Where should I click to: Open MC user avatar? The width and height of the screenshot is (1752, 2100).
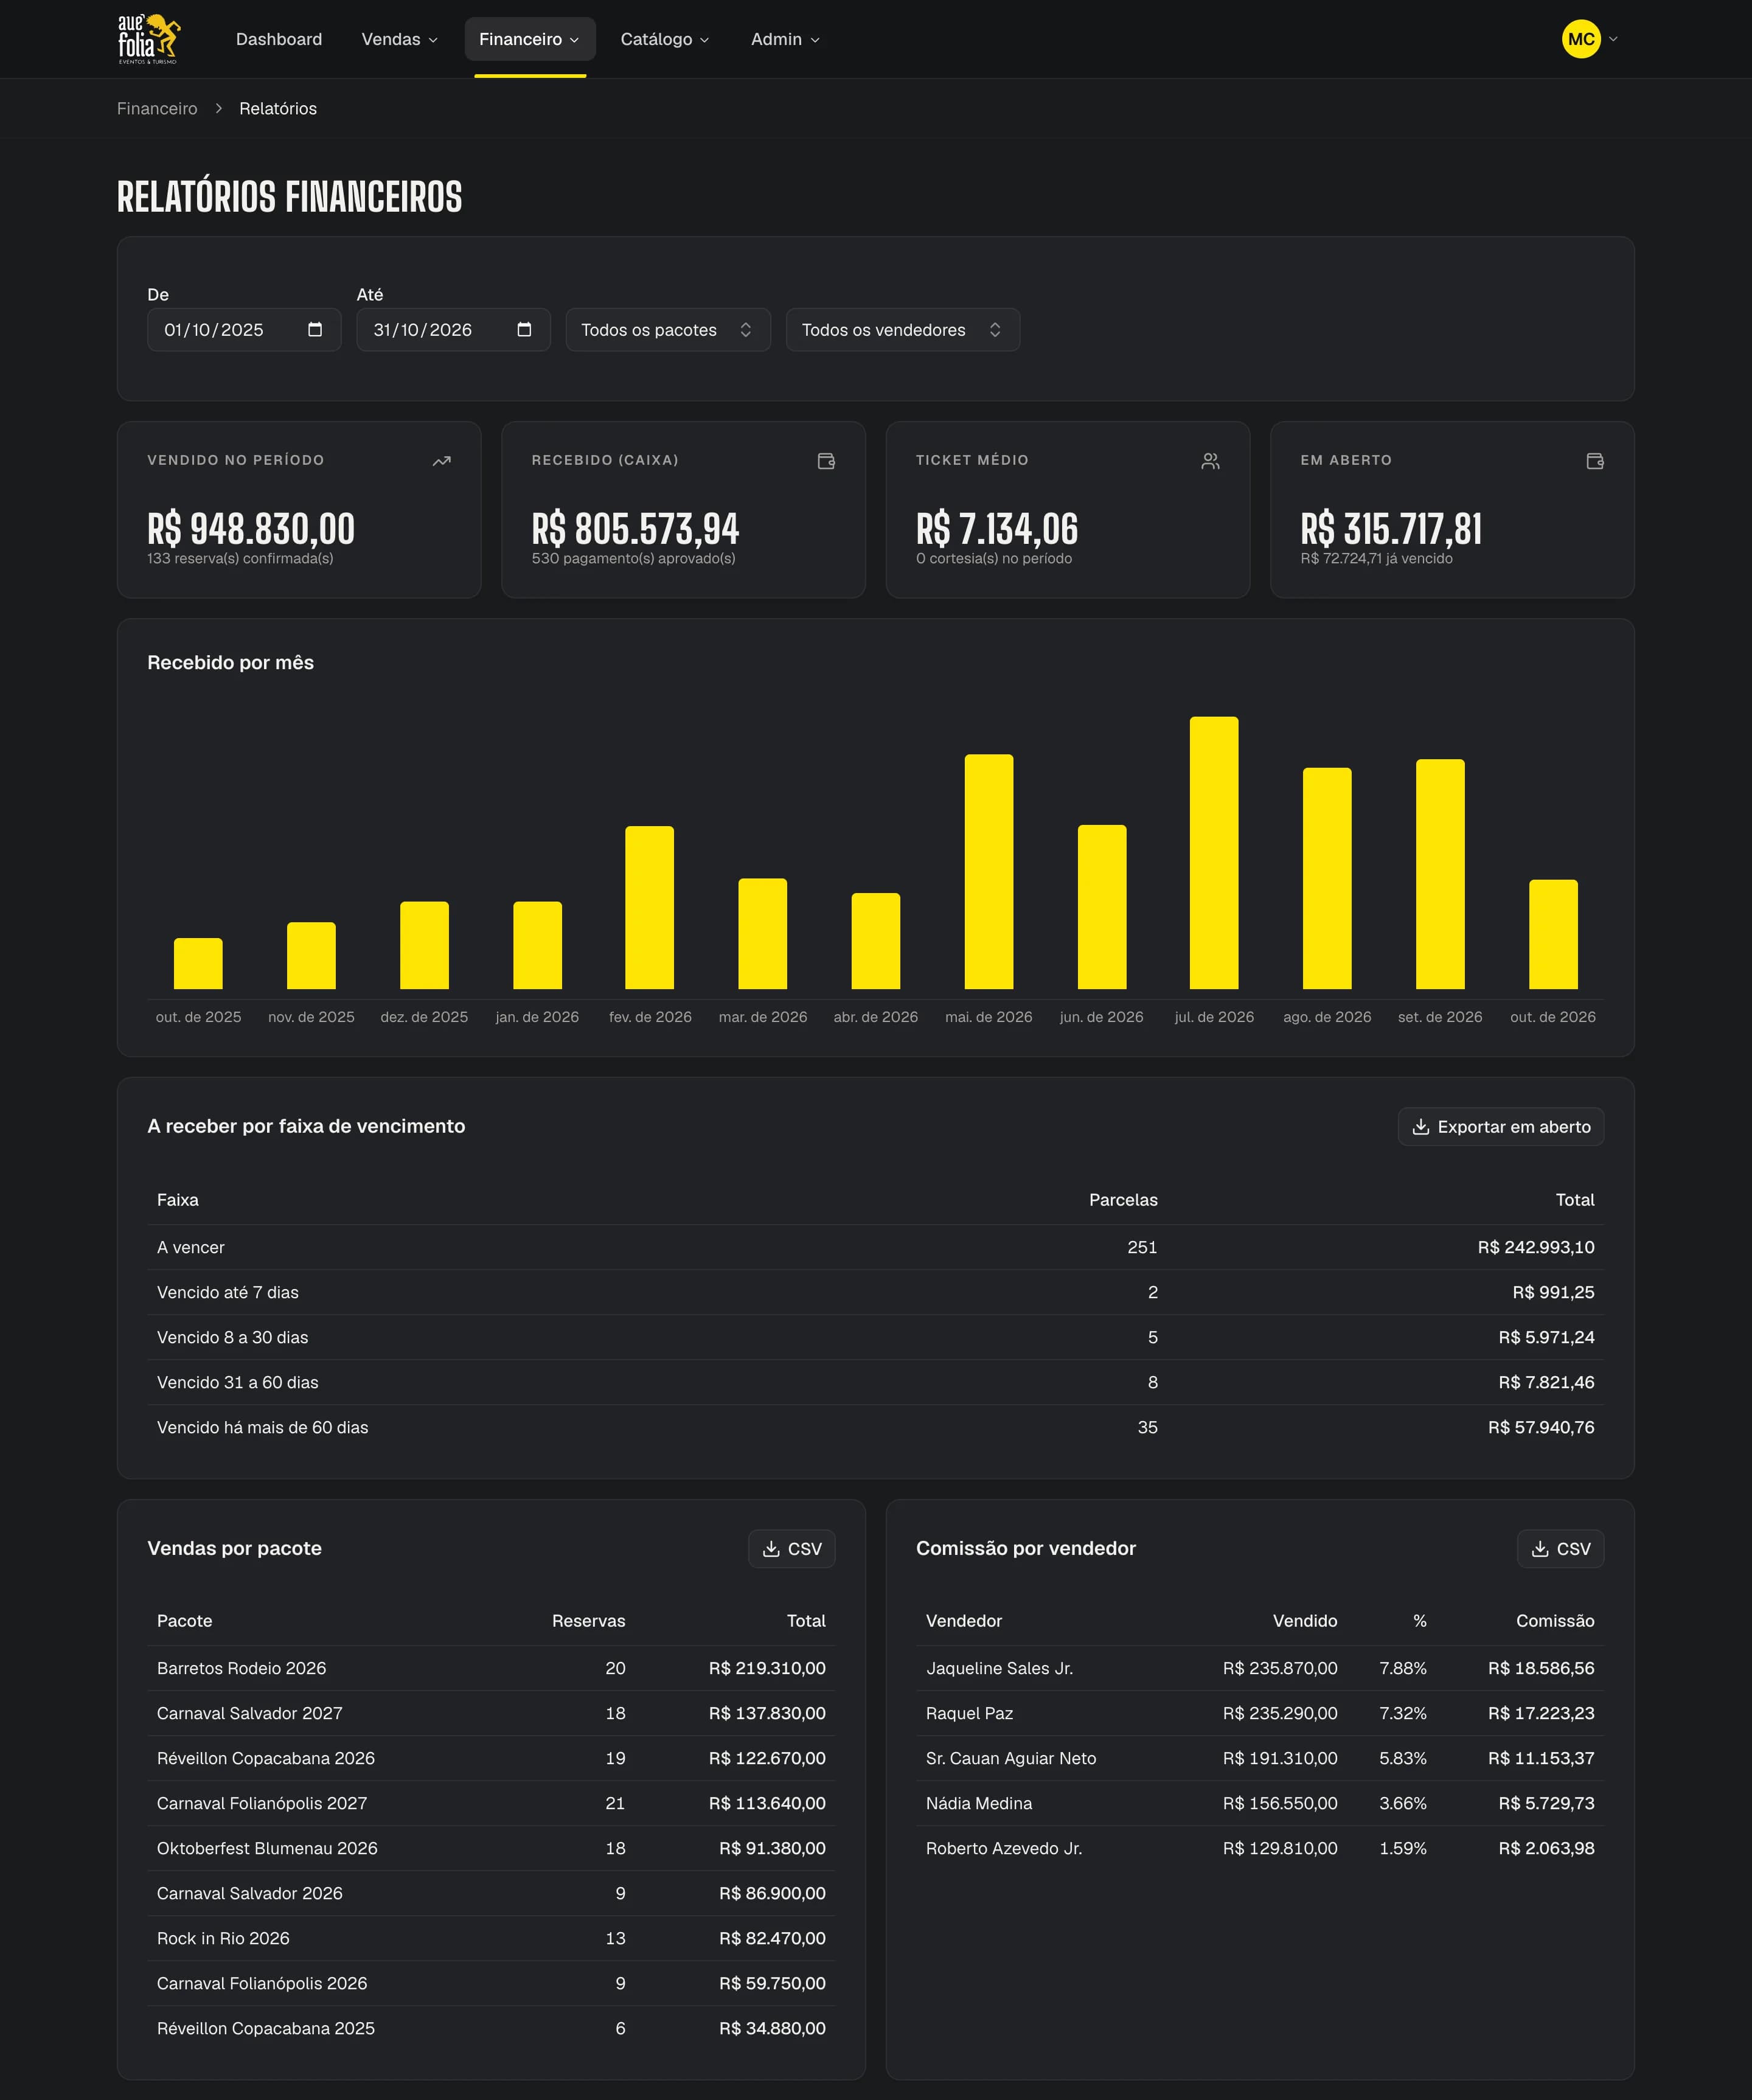pyautogui.click(x=1581, y=39)
